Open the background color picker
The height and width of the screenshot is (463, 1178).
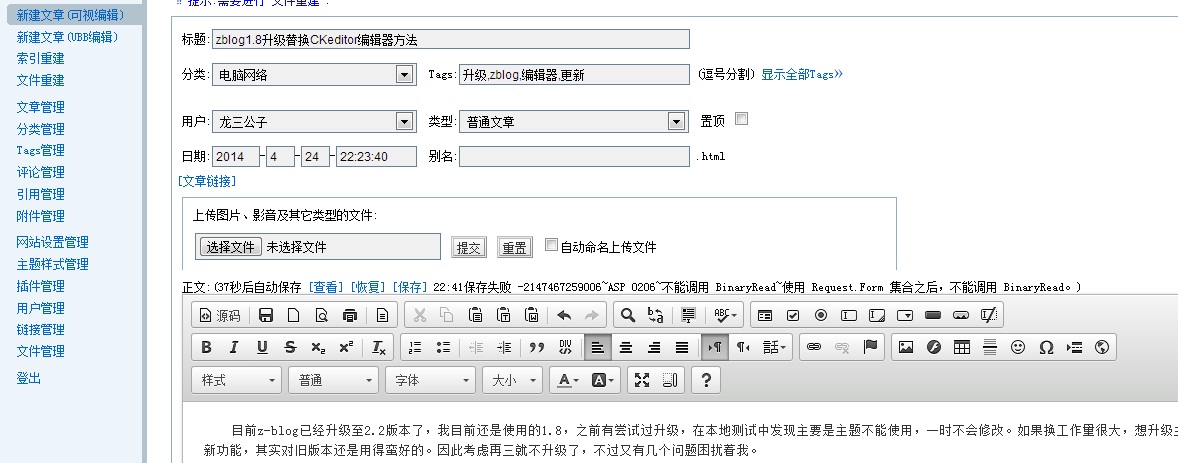[603, 380]
